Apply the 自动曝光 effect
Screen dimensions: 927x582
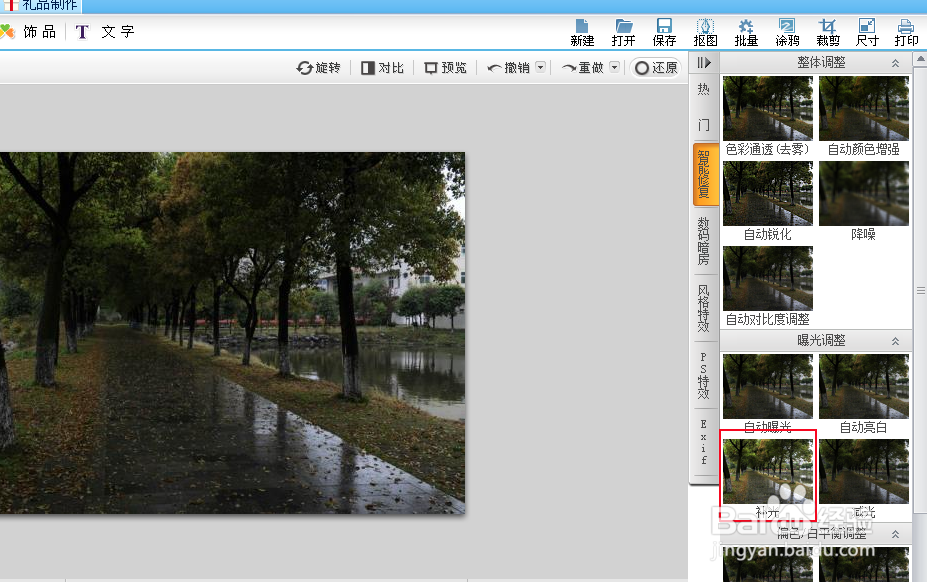(x=768, y=394)
